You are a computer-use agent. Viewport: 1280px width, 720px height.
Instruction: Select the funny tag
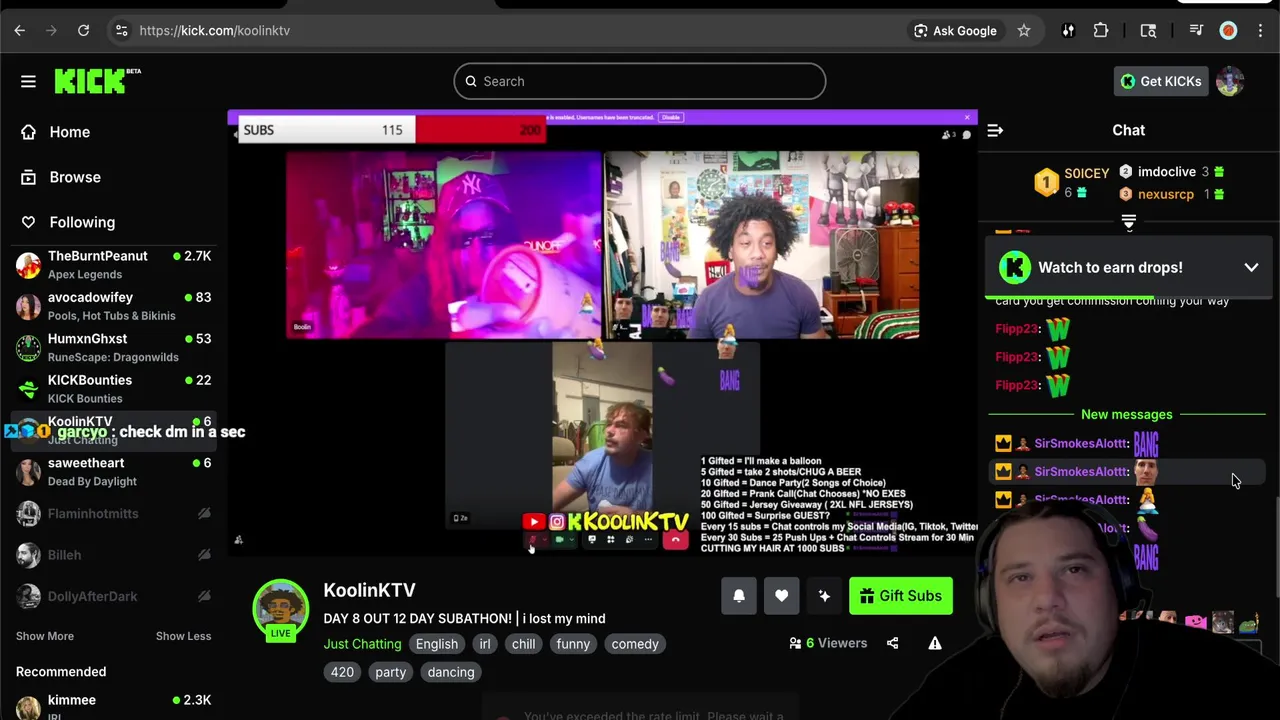pos(573,644)
